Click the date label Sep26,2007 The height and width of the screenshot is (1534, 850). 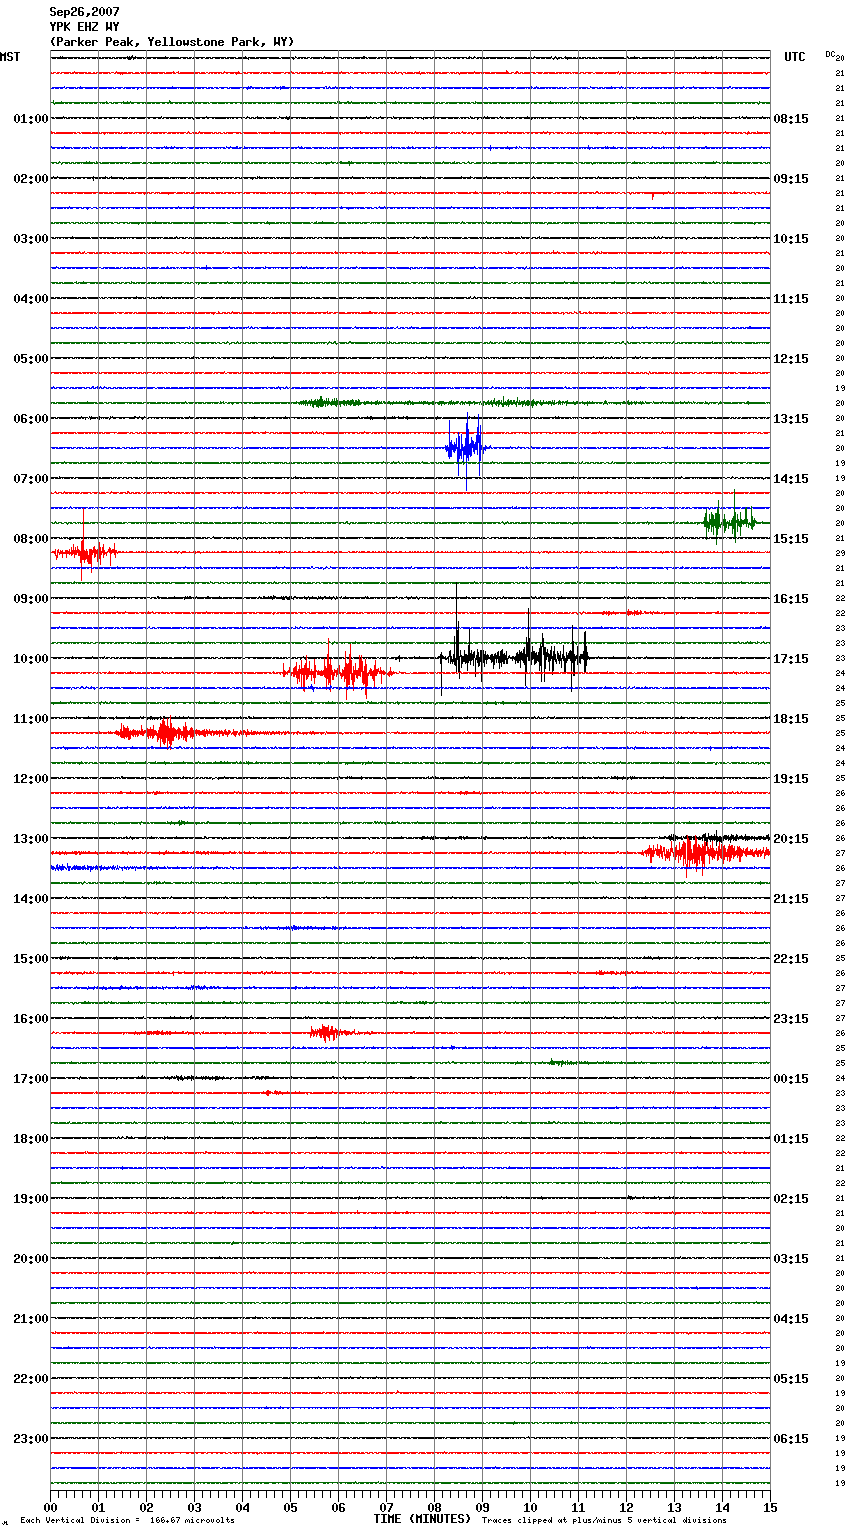click(85, 12)
